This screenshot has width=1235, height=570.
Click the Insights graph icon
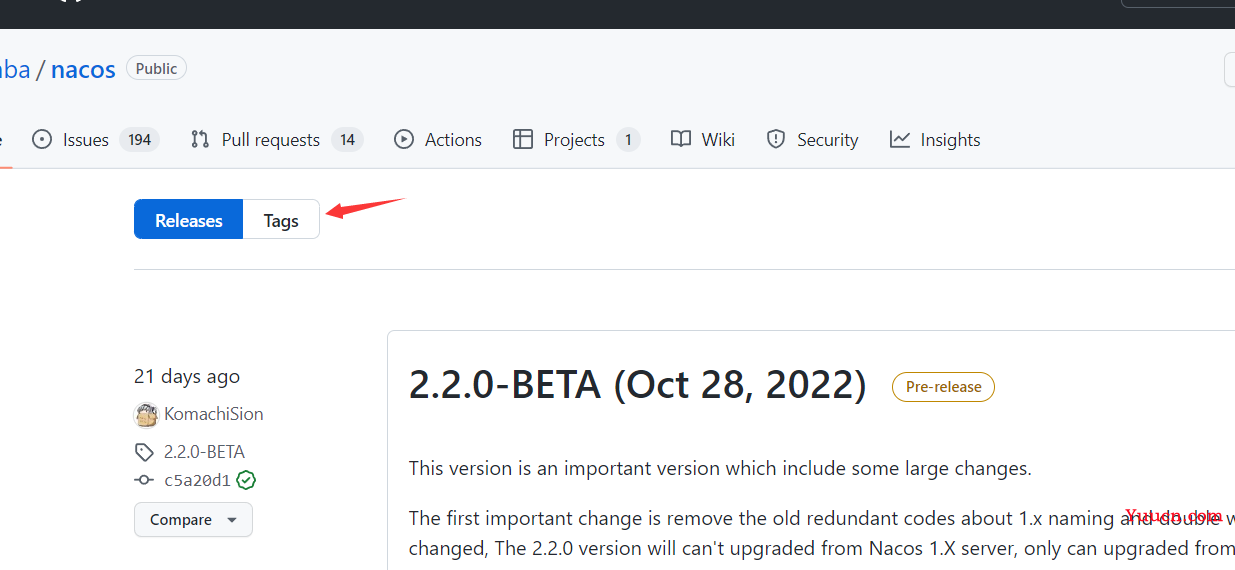tap(900, 140)
